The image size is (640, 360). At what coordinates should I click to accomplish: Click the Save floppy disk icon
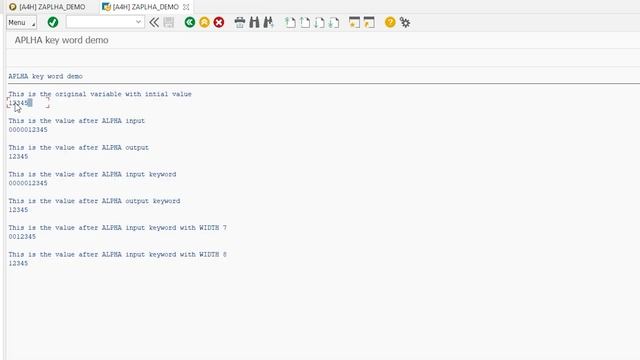[x=169, y=22]
